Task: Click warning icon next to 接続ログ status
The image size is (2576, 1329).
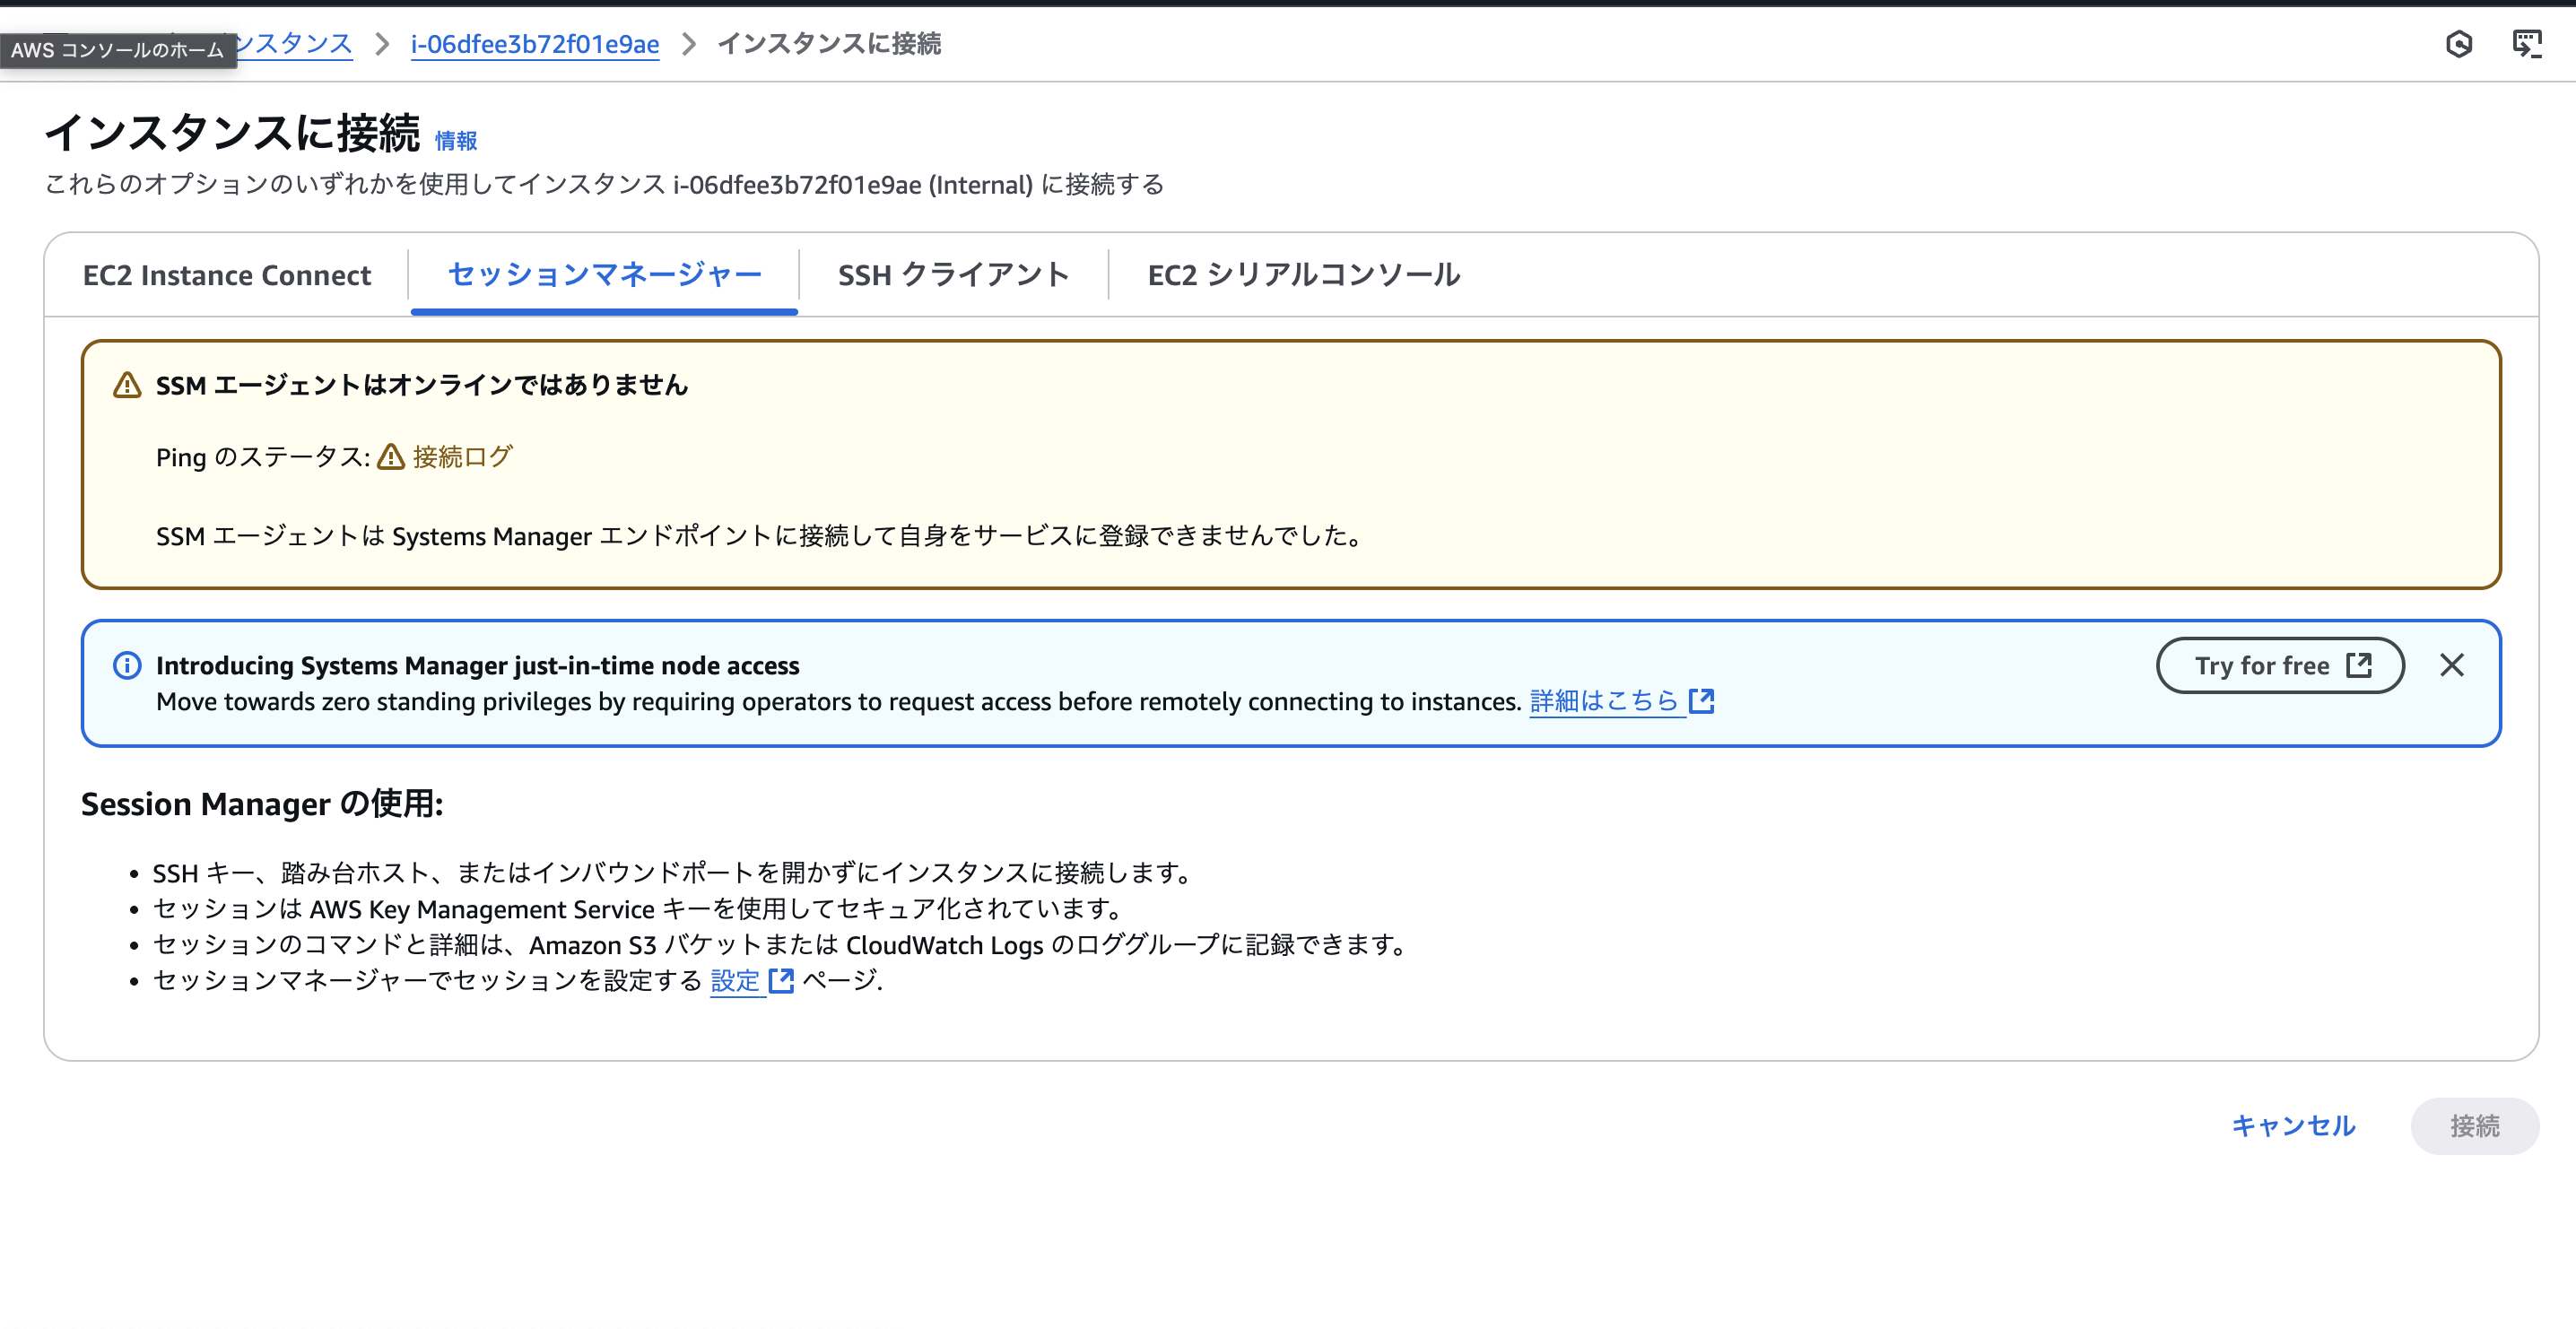Action: click(x=391, y=457)
